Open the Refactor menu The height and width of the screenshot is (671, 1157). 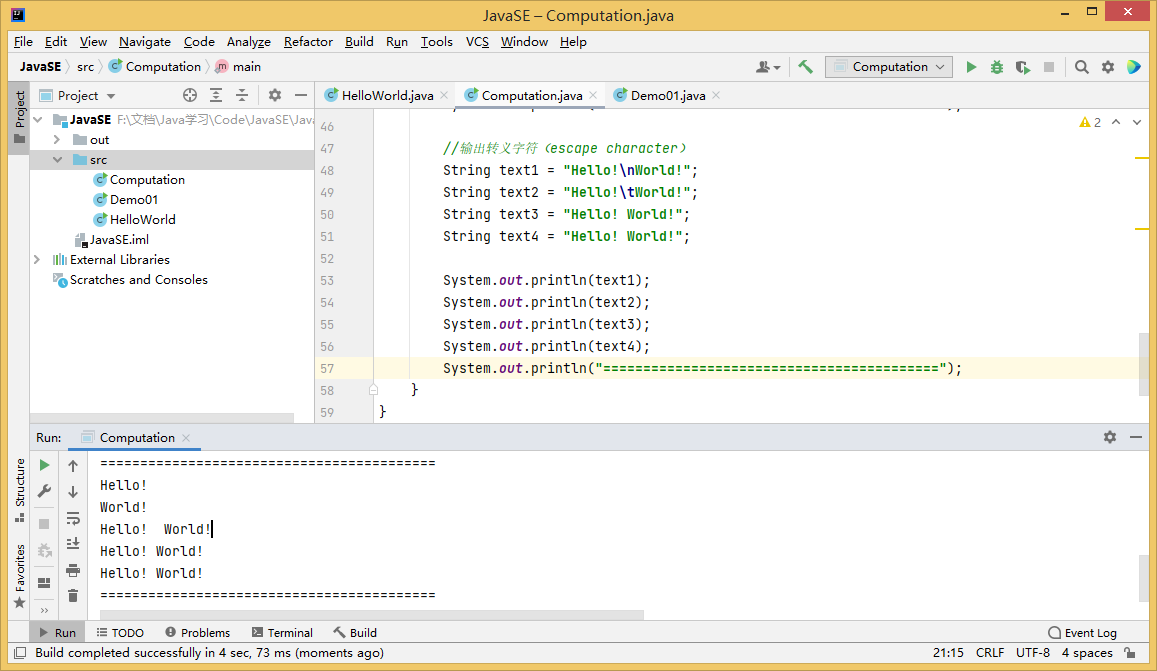point(308,41)
